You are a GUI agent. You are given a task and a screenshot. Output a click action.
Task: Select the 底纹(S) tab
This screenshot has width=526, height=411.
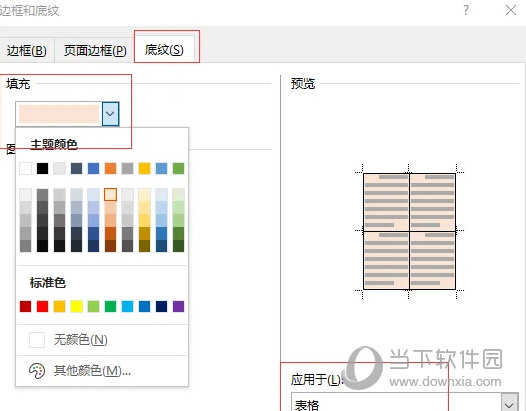(x=164, y=50)
